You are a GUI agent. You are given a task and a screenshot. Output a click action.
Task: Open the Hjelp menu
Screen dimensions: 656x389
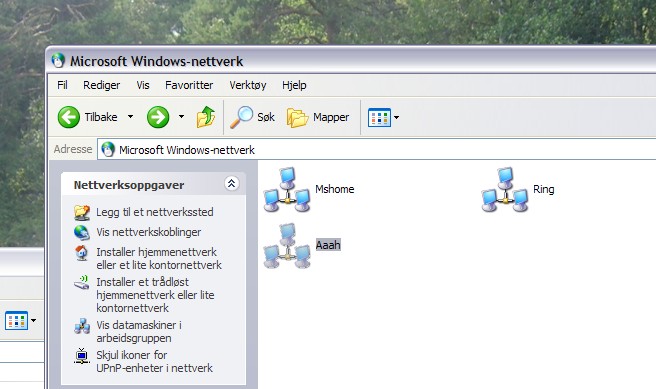294,85
